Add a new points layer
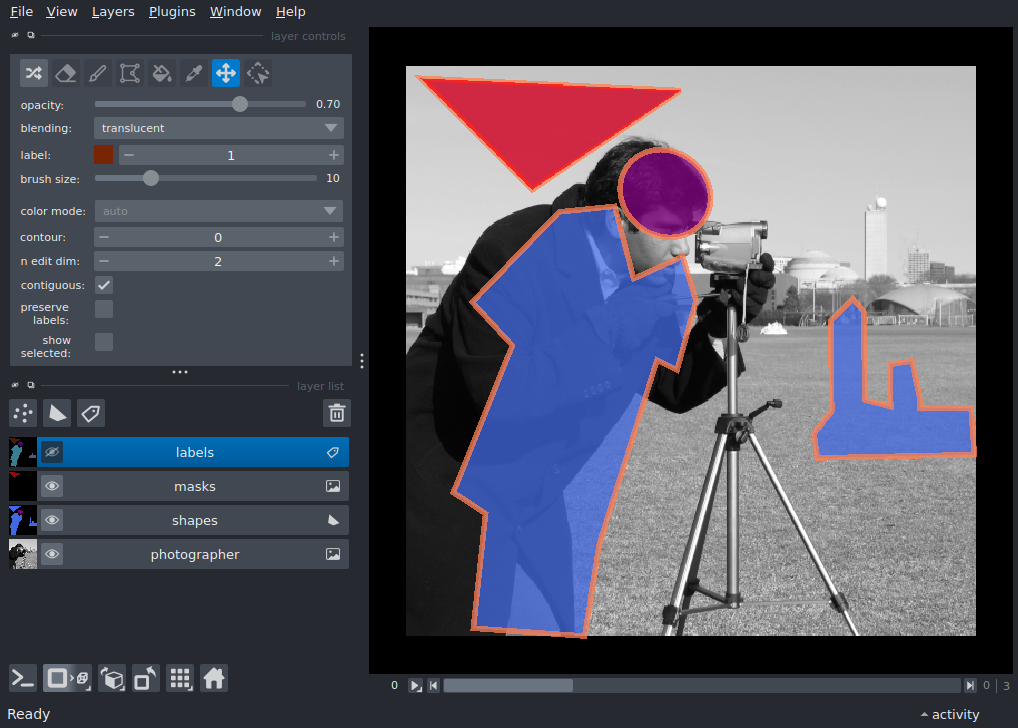The width and height of the screenshot is (1018, 728). tap(23, 413)
